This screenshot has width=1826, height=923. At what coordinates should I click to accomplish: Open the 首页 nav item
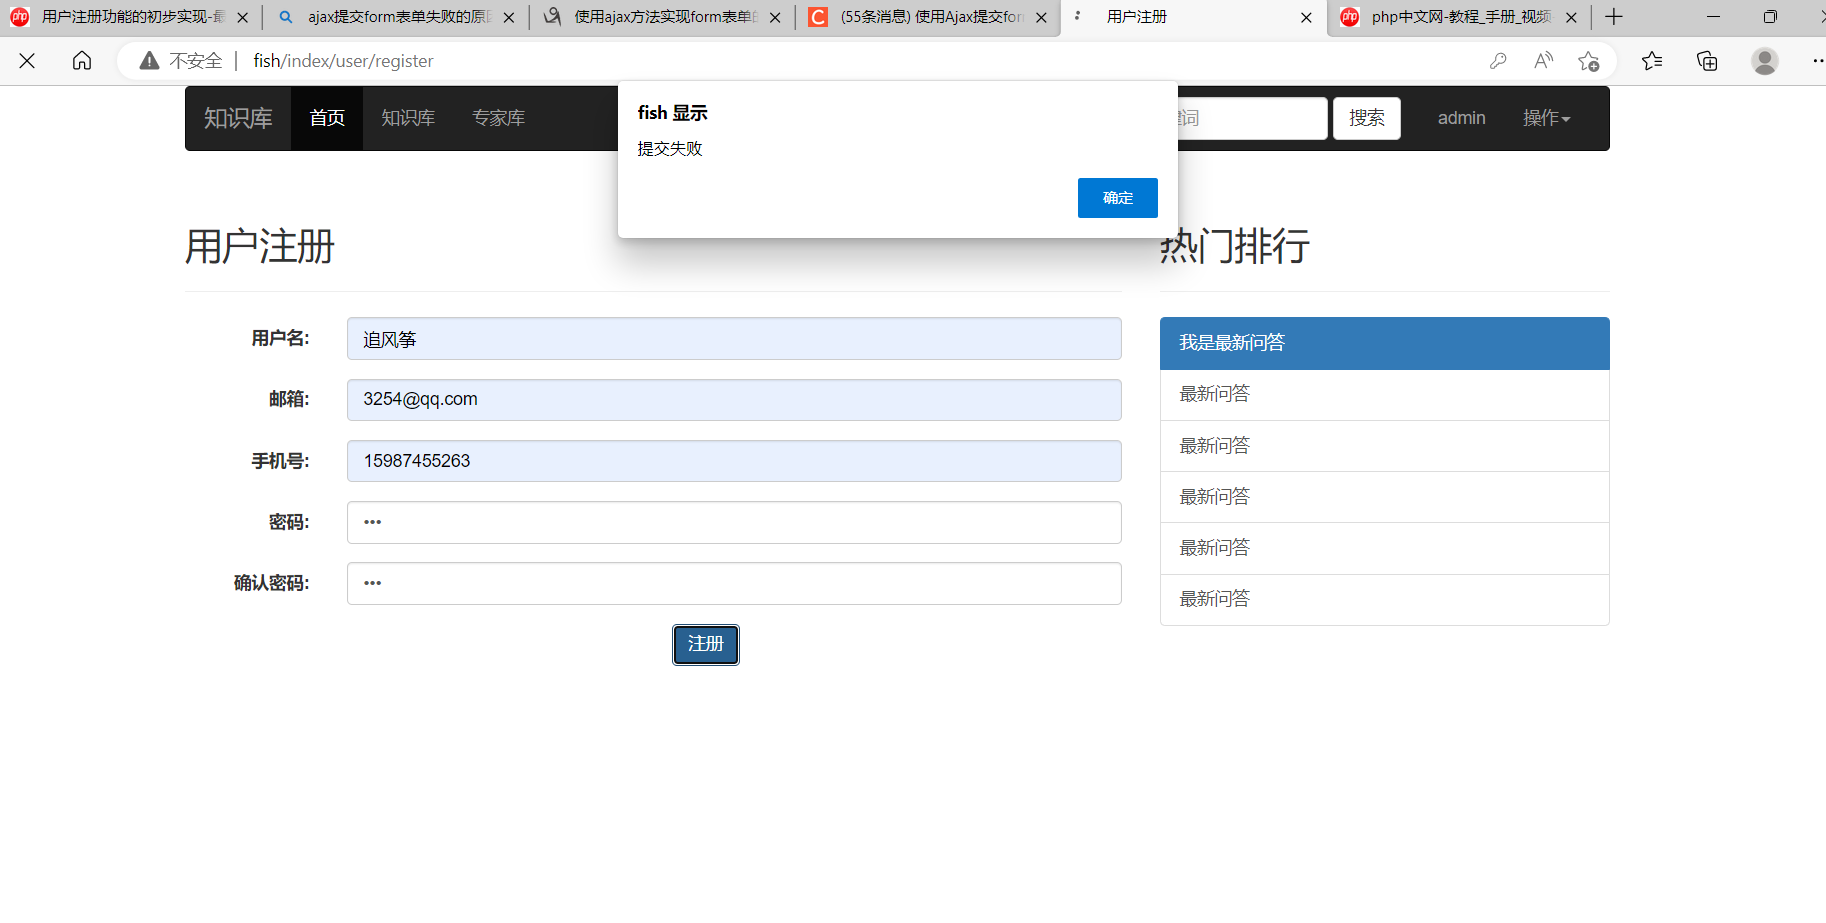pyautogui.click(x=327, y=118)
